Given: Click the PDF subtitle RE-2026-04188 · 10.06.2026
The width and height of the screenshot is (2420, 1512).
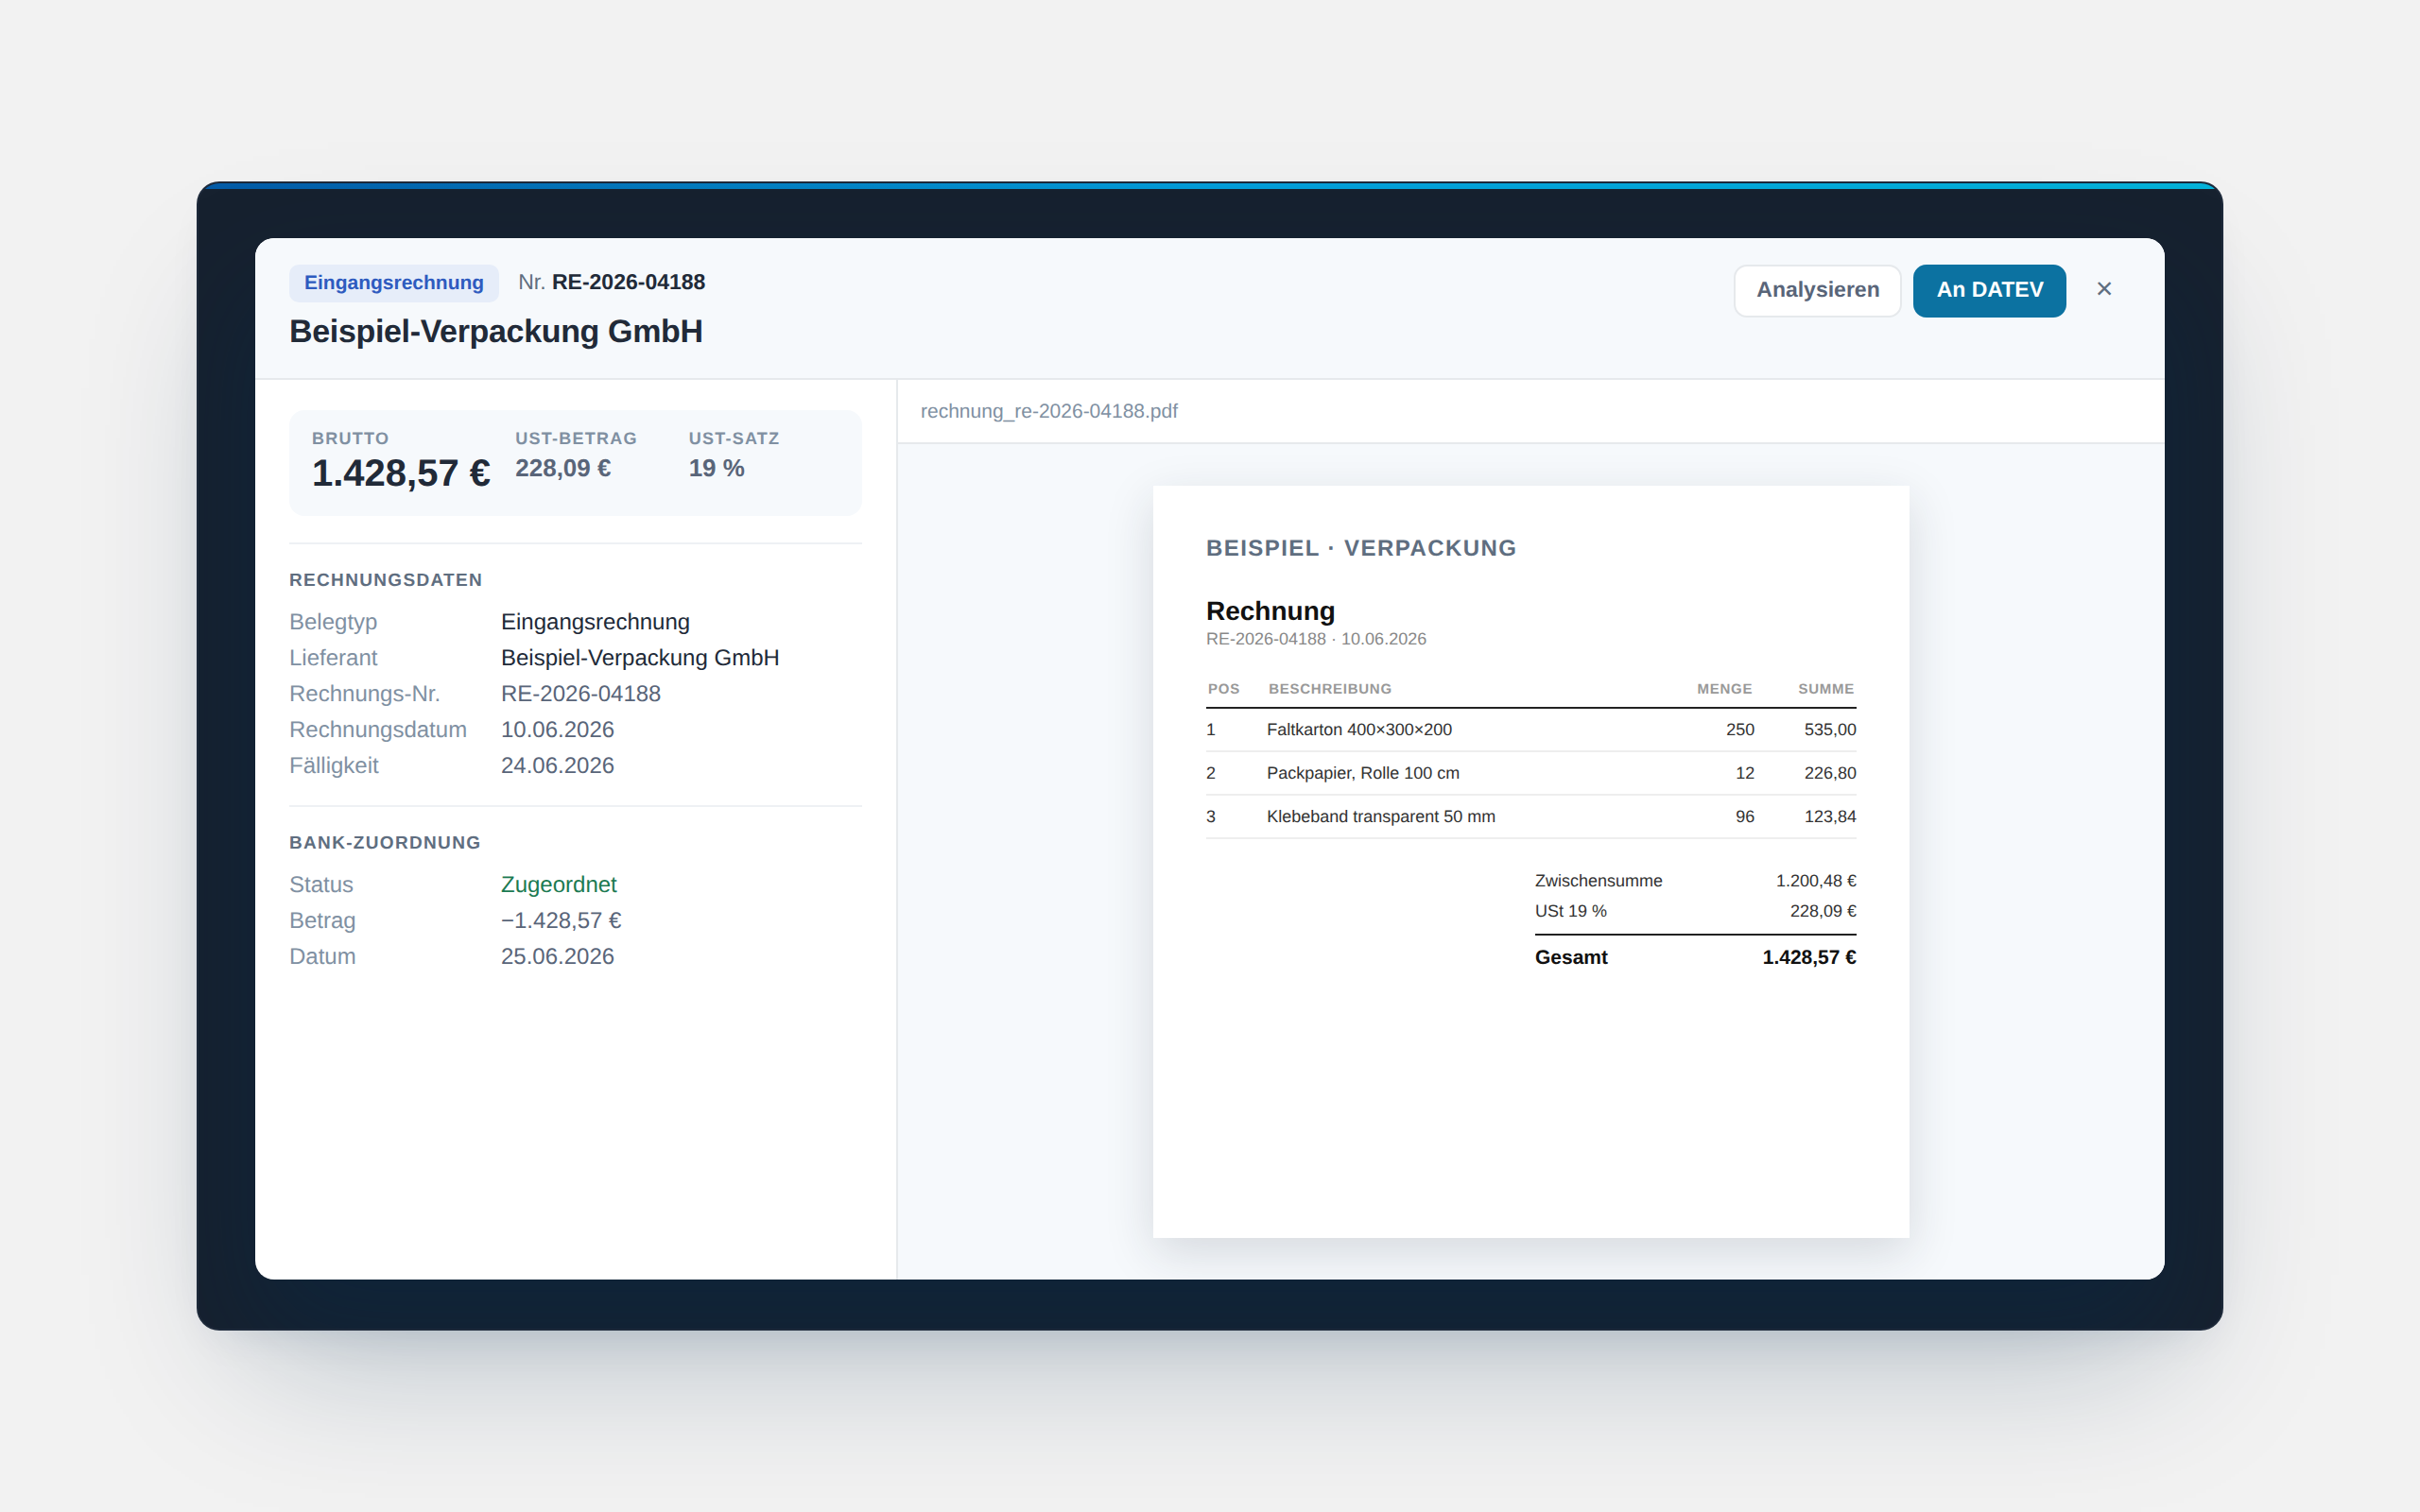Looking at the screenshot, I should coord(1316,639).
